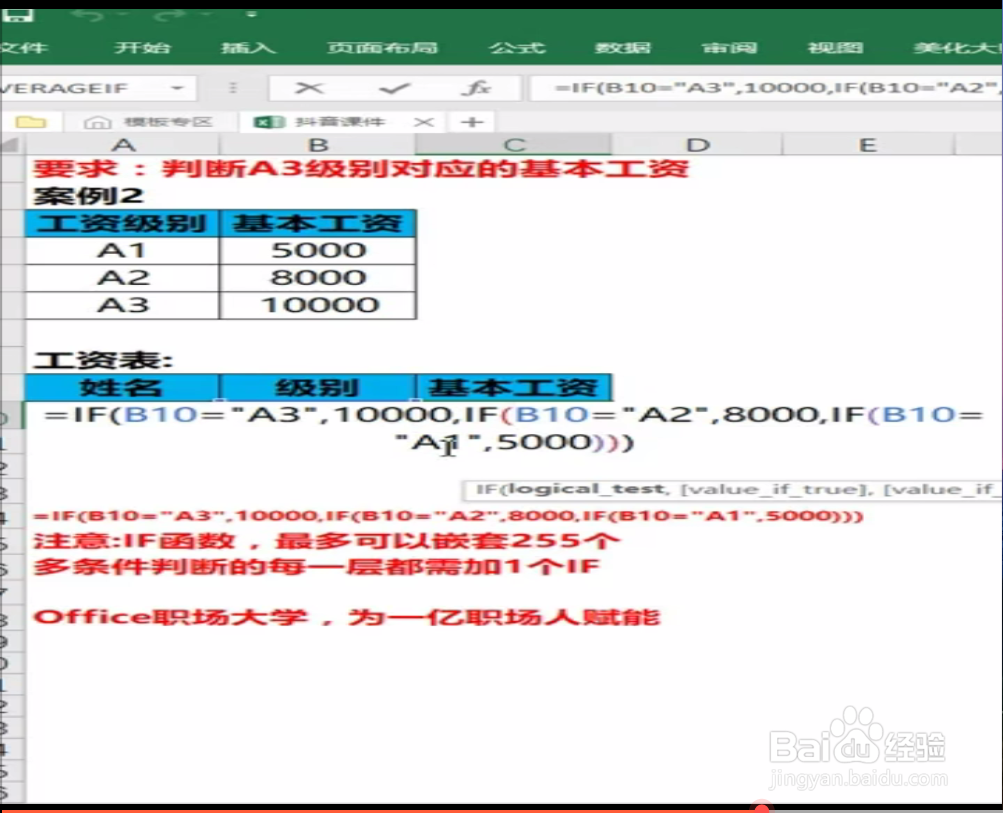1003x813 pixels.
Task: Confirm formula with the checkmark button
Action: point(394,88)
